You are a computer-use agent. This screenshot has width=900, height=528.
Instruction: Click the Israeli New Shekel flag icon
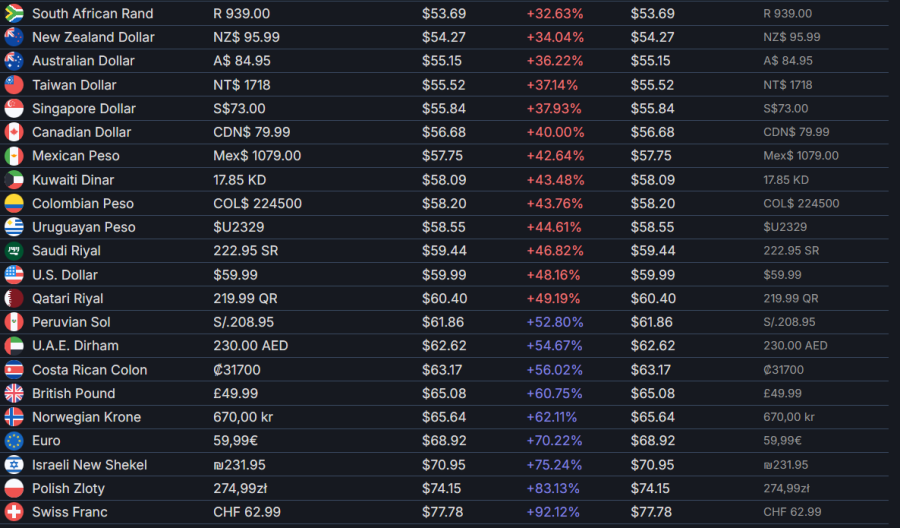14,465
